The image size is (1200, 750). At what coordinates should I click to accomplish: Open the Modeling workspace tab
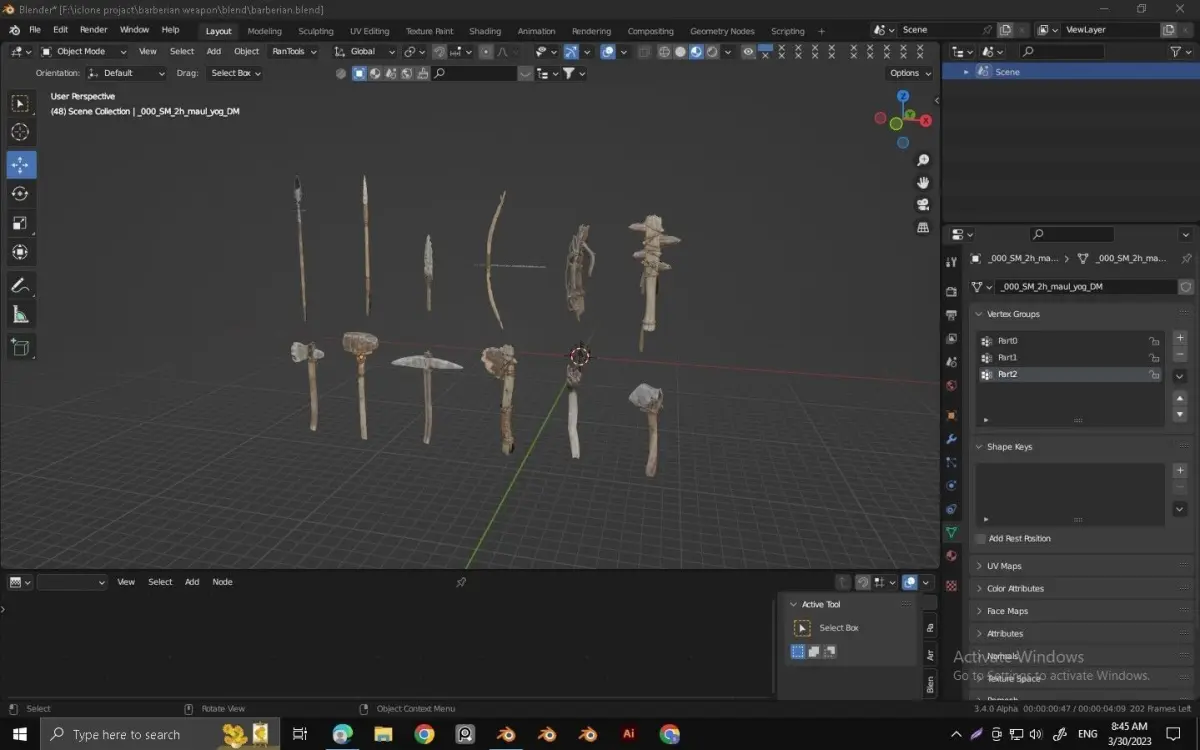264,31
